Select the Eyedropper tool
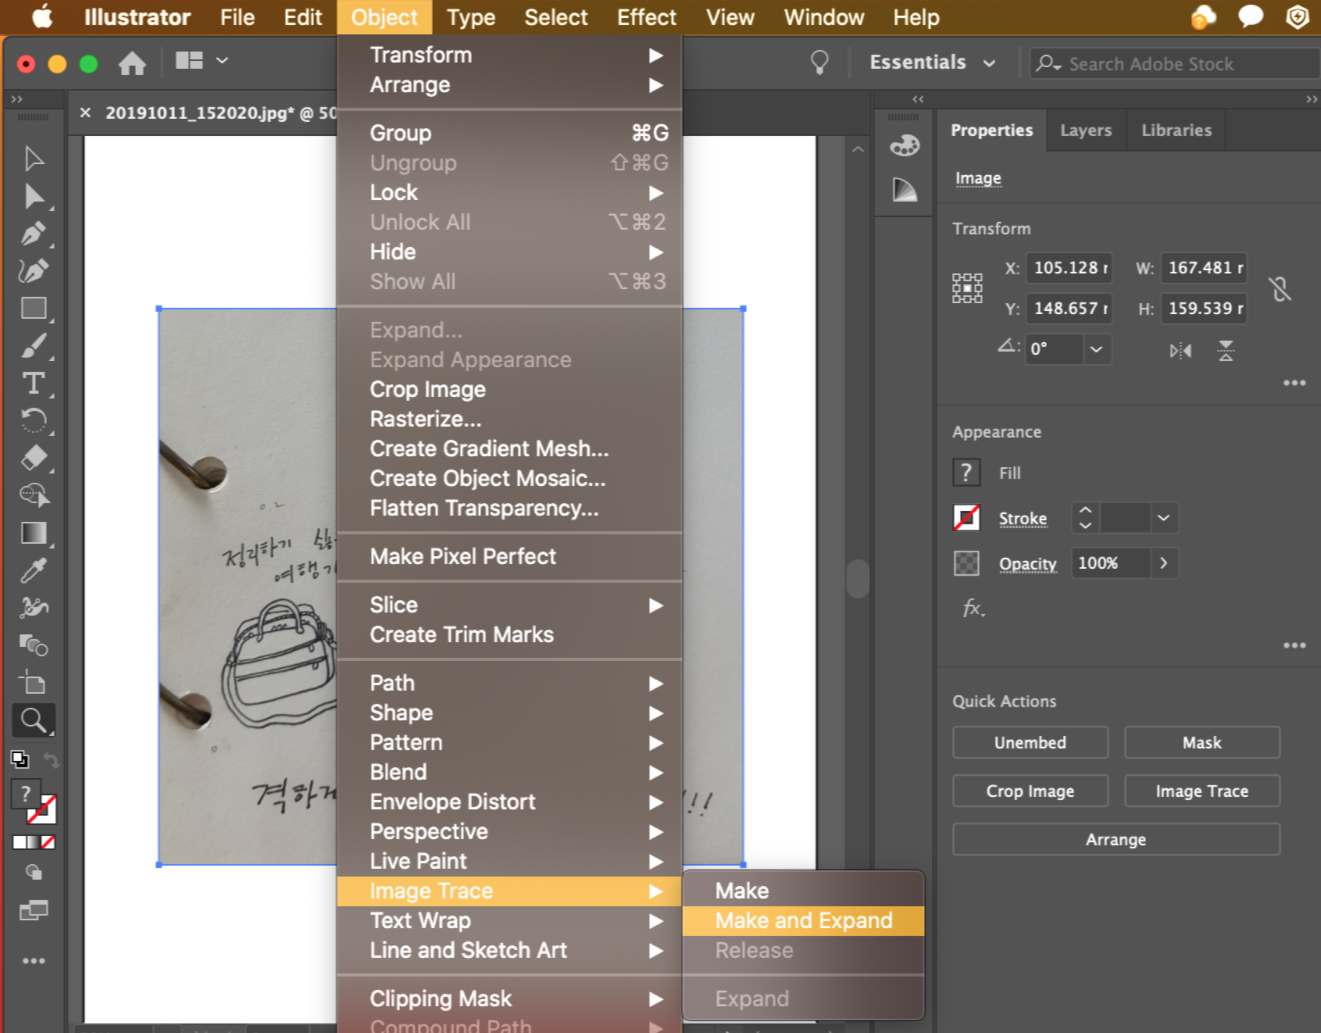The width and height of the screenshot is (1321, 1033). click(x=33, y=570)
